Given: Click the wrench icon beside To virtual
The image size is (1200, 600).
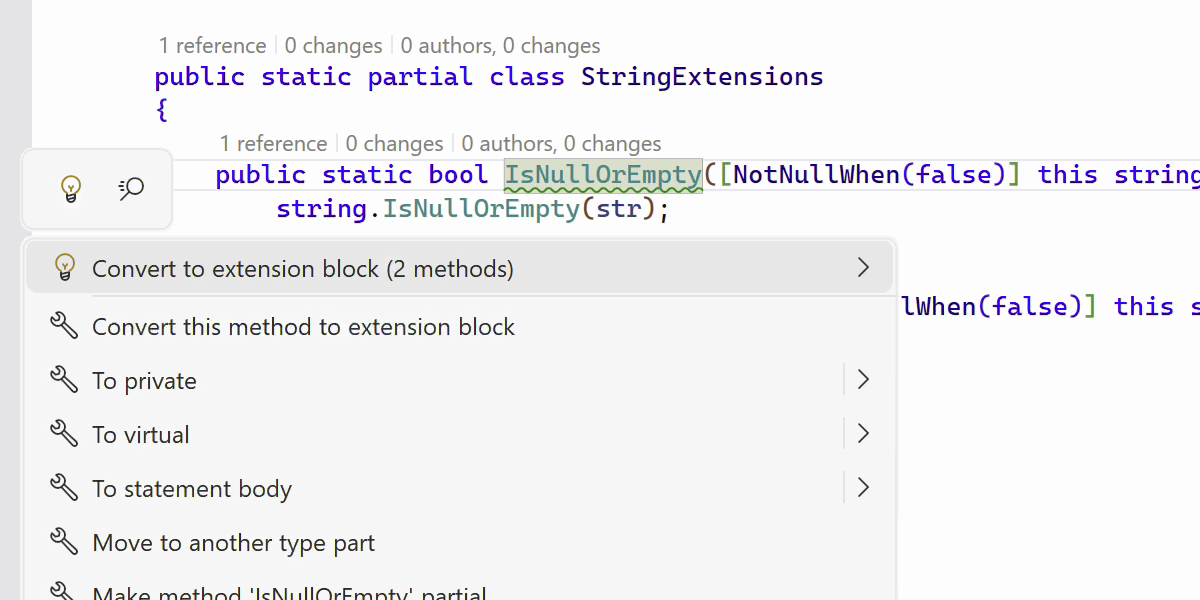Looking at the screenshot, I should click(64, 434).
